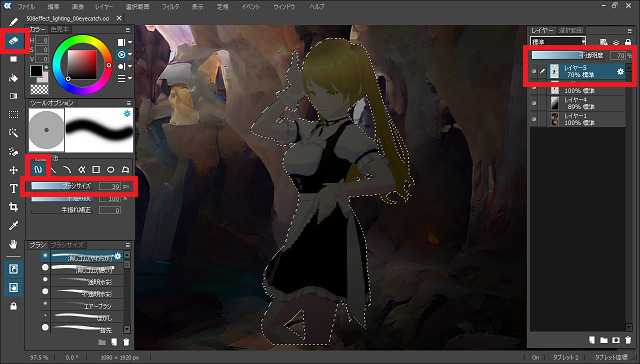Create new layer folder
Viewport: 640px width, 364px height.
tap(604, 340)
